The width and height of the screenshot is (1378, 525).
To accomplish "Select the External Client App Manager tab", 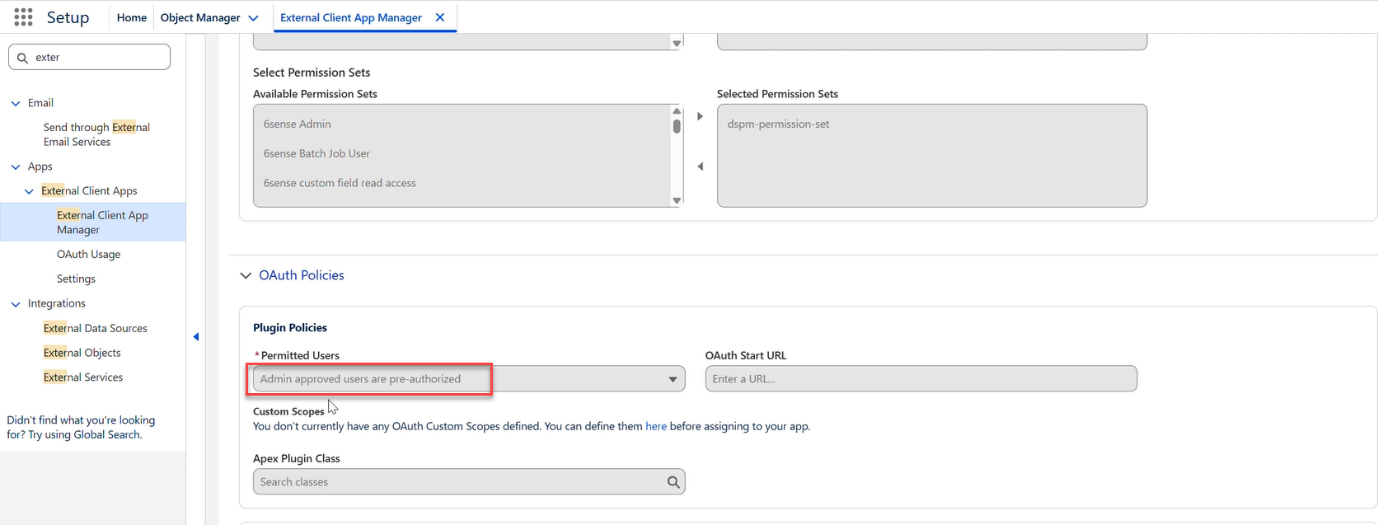I will tap(351, 17).
